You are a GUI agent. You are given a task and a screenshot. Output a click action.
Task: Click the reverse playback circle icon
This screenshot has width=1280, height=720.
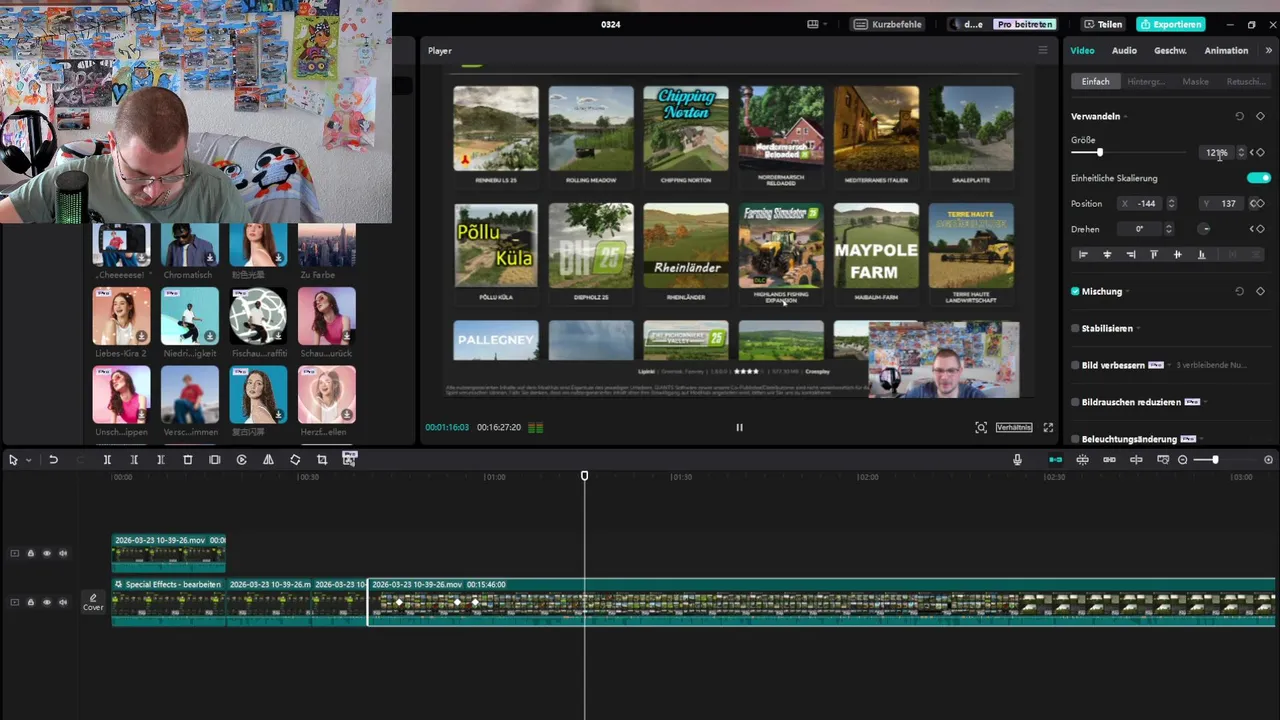coord(242,460)
